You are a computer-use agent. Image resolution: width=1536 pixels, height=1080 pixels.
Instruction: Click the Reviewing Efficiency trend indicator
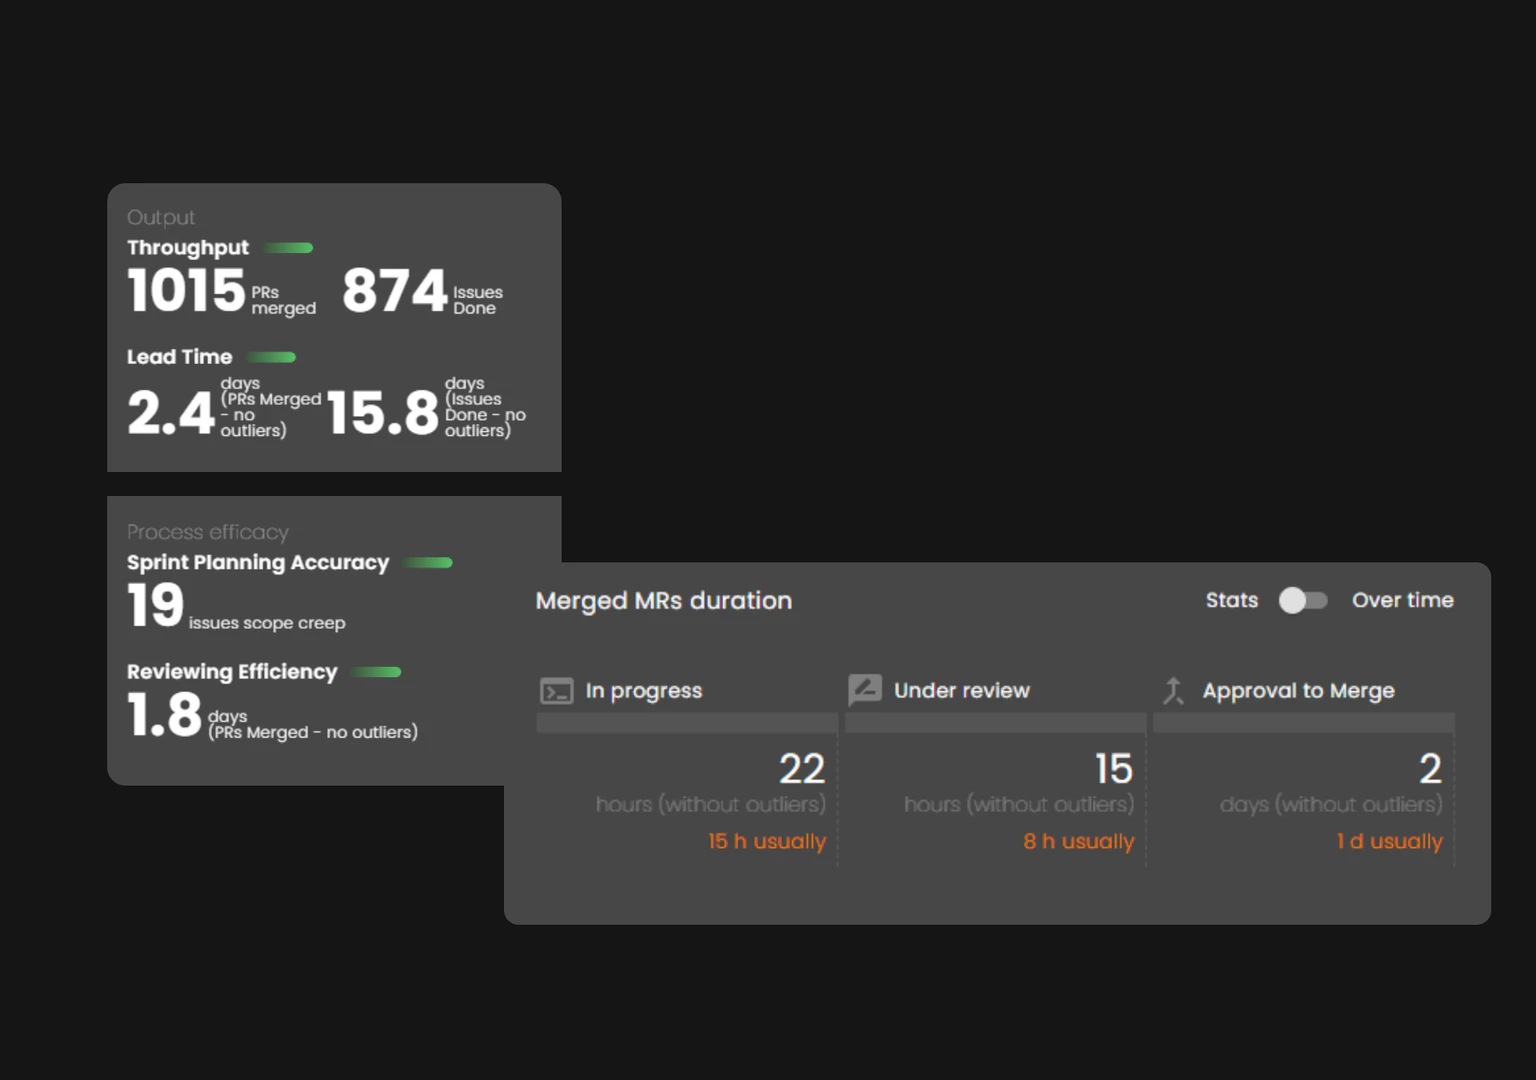[x=377, y=672]
